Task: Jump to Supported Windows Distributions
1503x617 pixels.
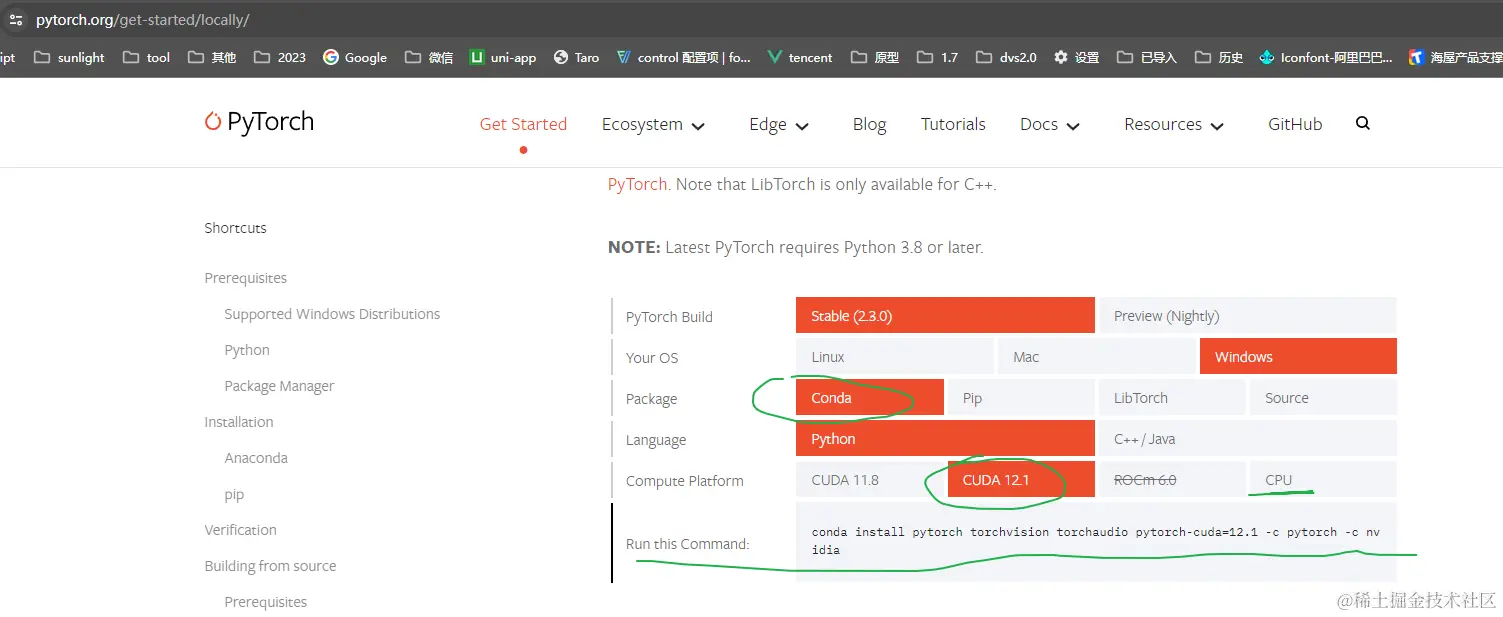Action: point(332,313)
